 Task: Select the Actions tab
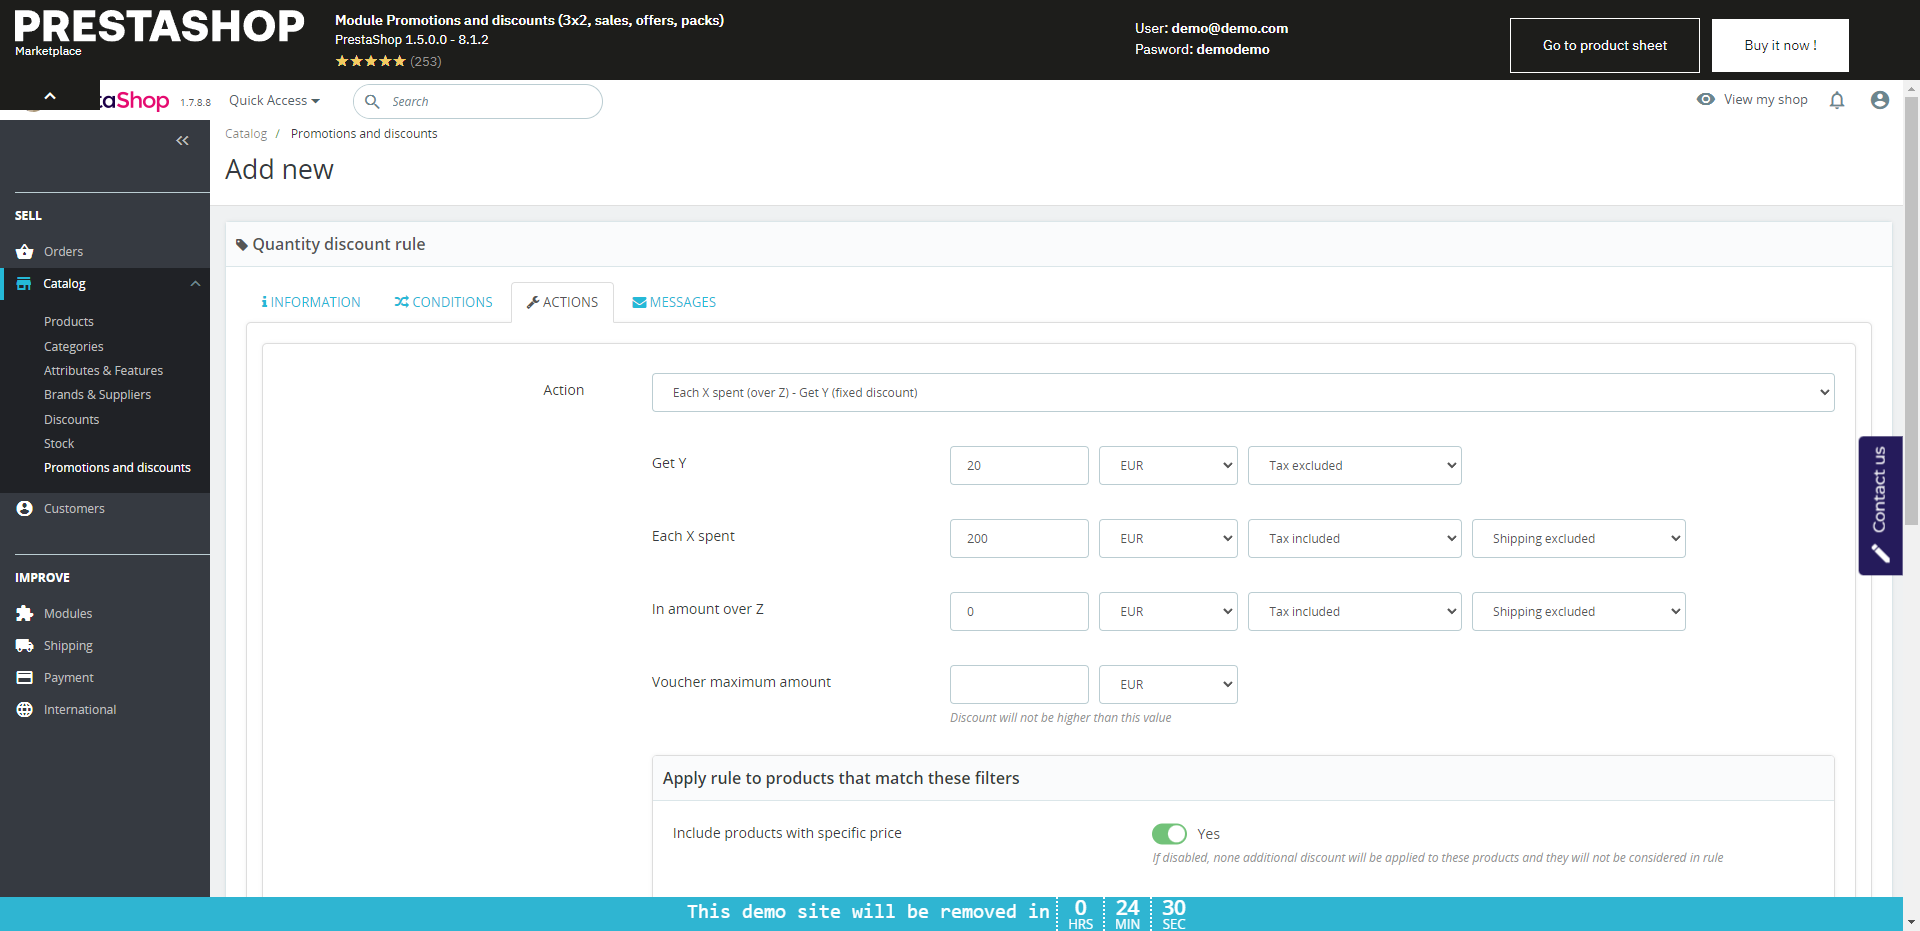[562, 303]
